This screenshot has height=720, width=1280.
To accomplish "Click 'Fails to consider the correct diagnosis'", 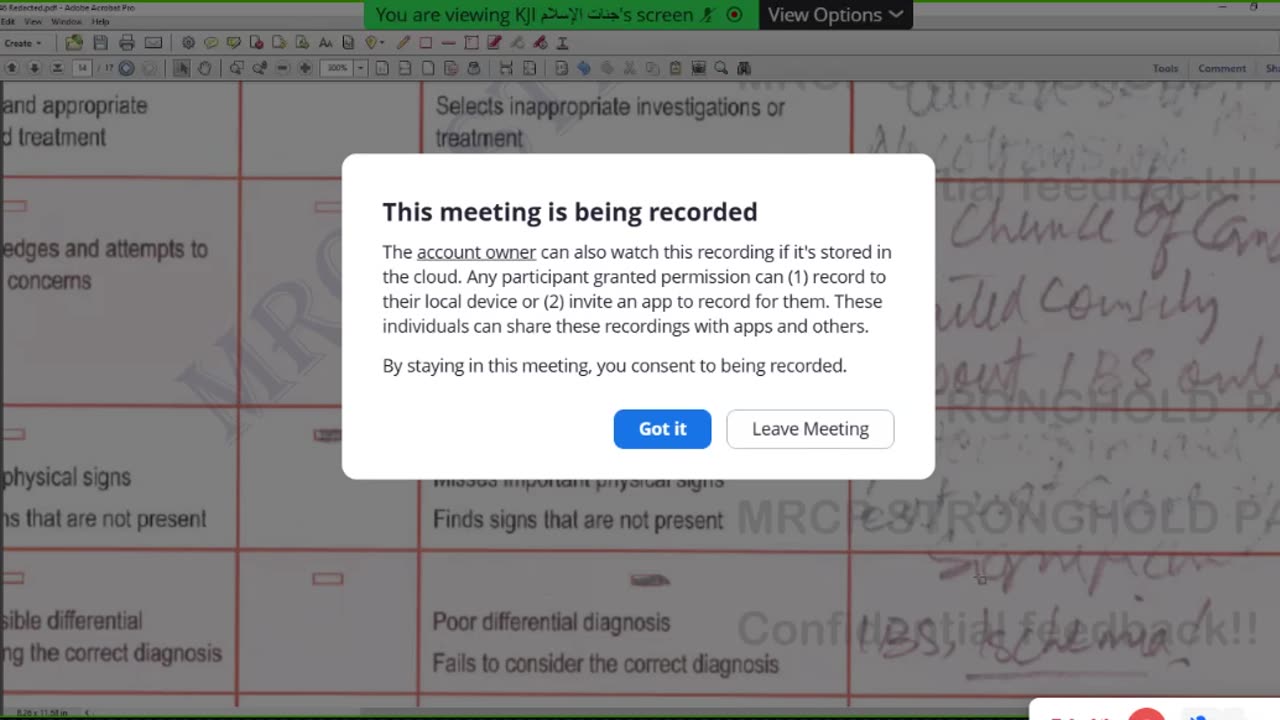I will pos(605,663).
